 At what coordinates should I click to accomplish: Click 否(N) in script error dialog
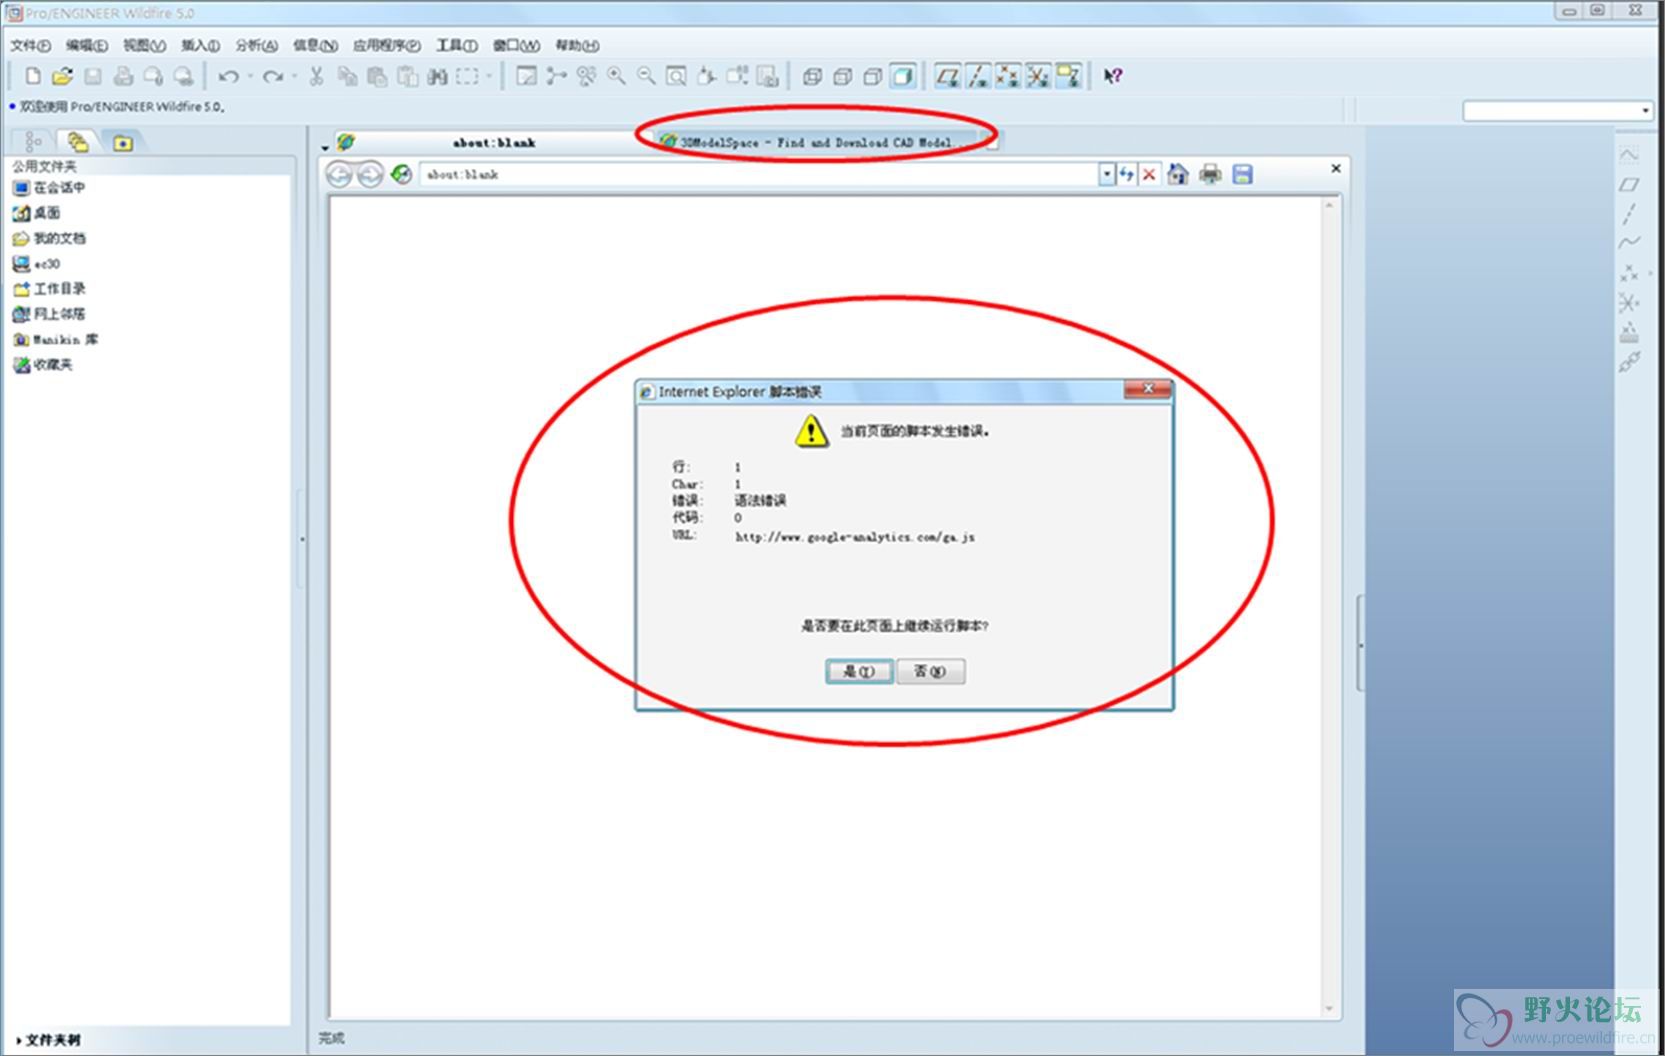[930, 671]
